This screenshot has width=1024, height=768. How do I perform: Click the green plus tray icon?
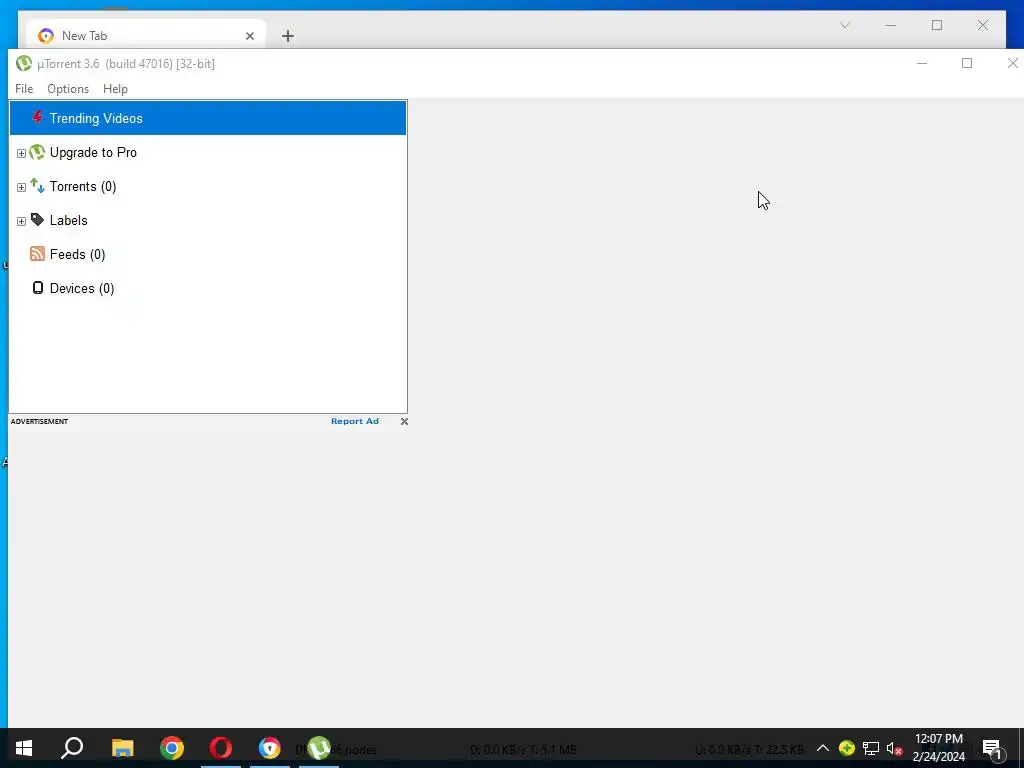pos(847,748)
